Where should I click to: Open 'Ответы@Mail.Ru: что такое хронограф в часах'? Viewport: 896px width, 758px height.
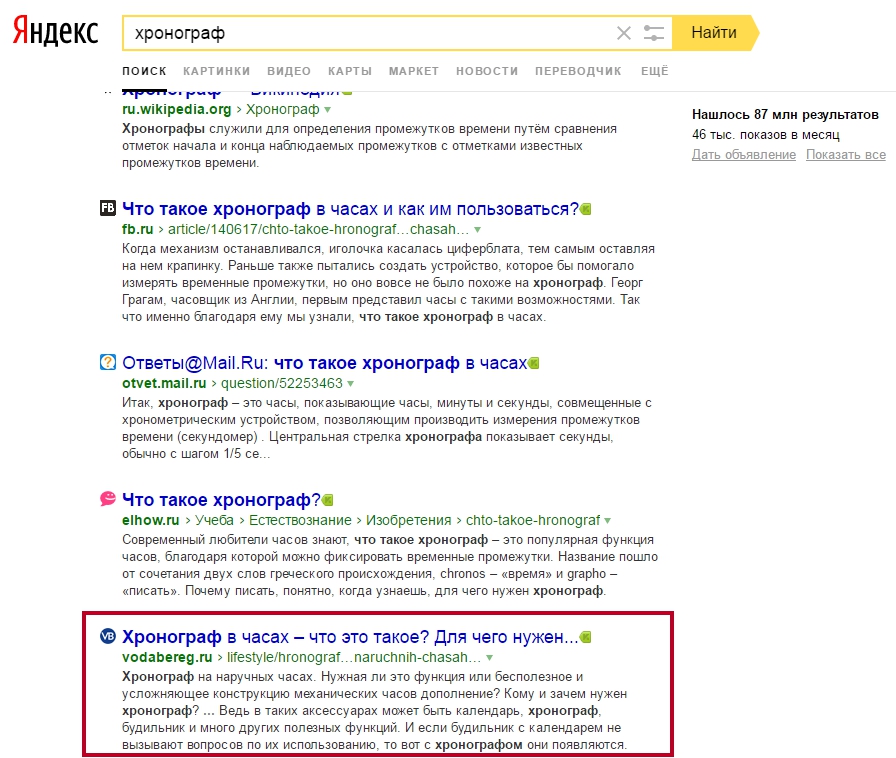point(325,364)
